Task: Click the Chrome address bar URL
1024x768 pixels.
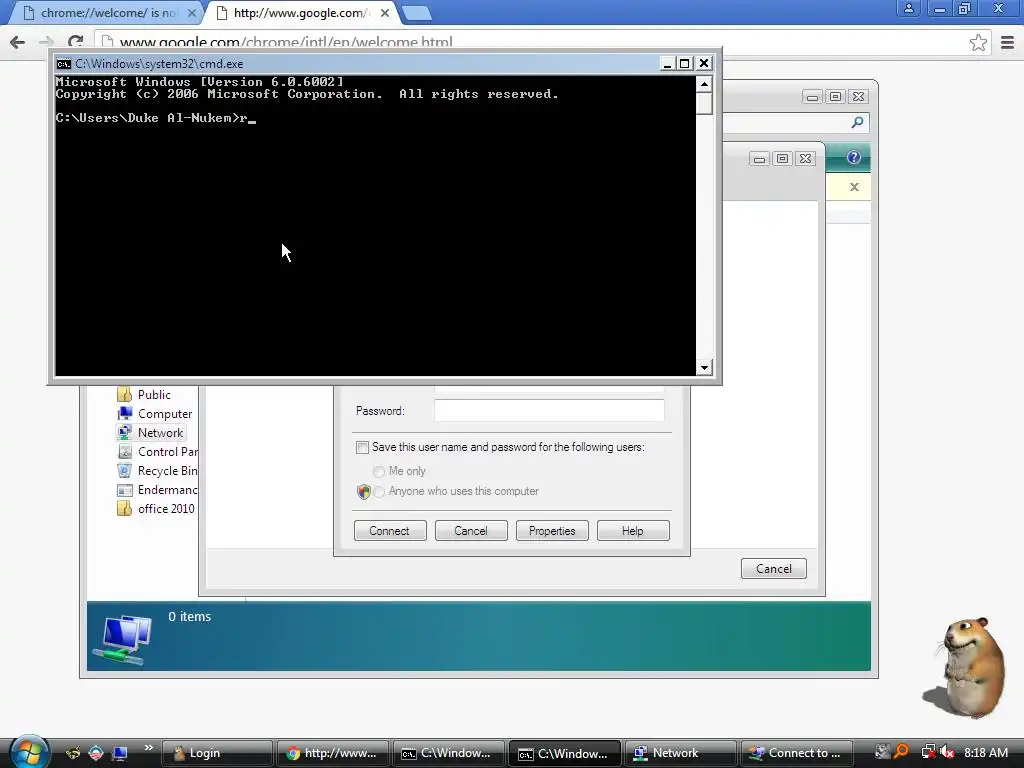Action: pyautogui.click(x=286, y=42)
